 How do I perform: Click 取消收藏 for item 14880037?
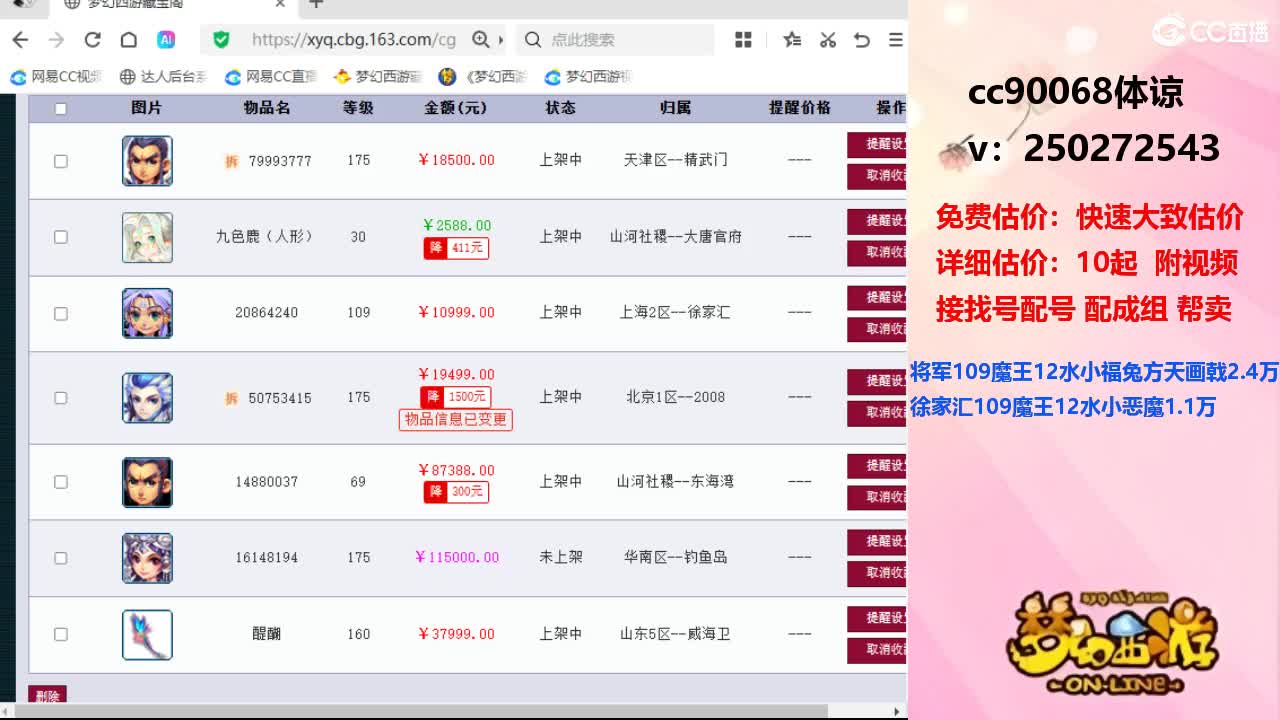pyautogui.click(x=877, y=497)
